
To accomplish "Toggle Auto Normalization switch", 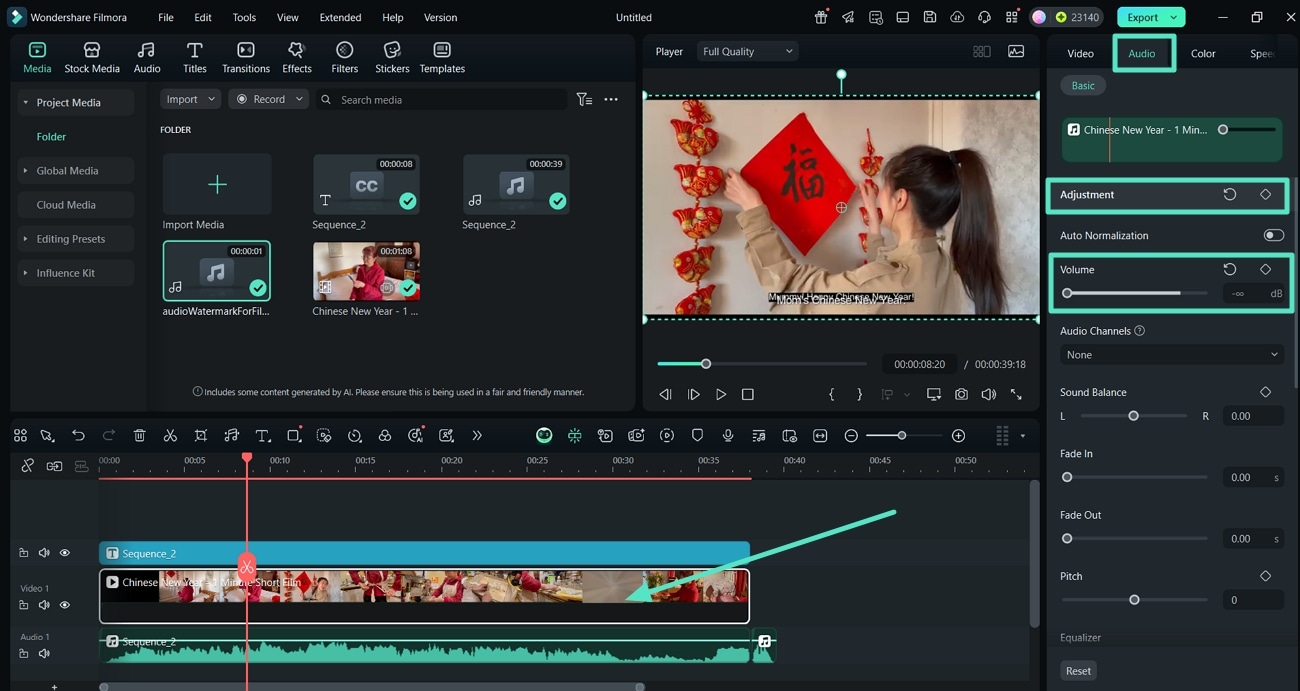I will (1273, 236).
